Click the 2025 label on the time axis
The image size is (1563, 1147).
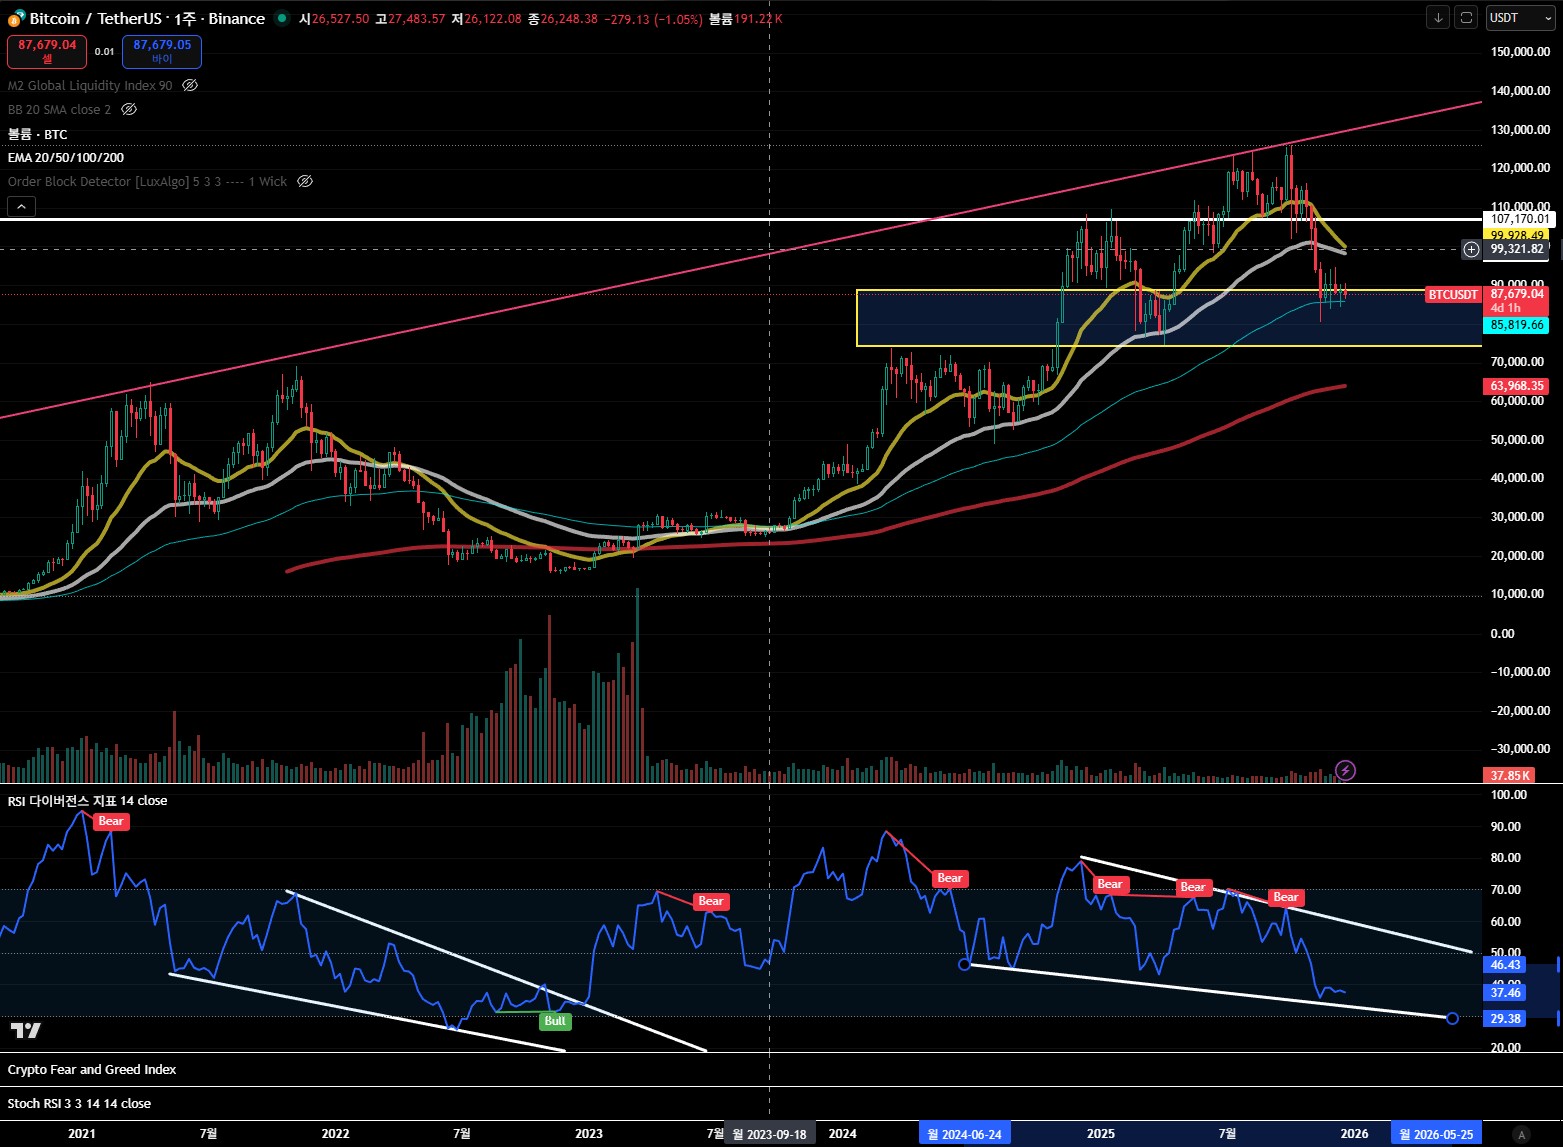[x=1101, y=1134]
